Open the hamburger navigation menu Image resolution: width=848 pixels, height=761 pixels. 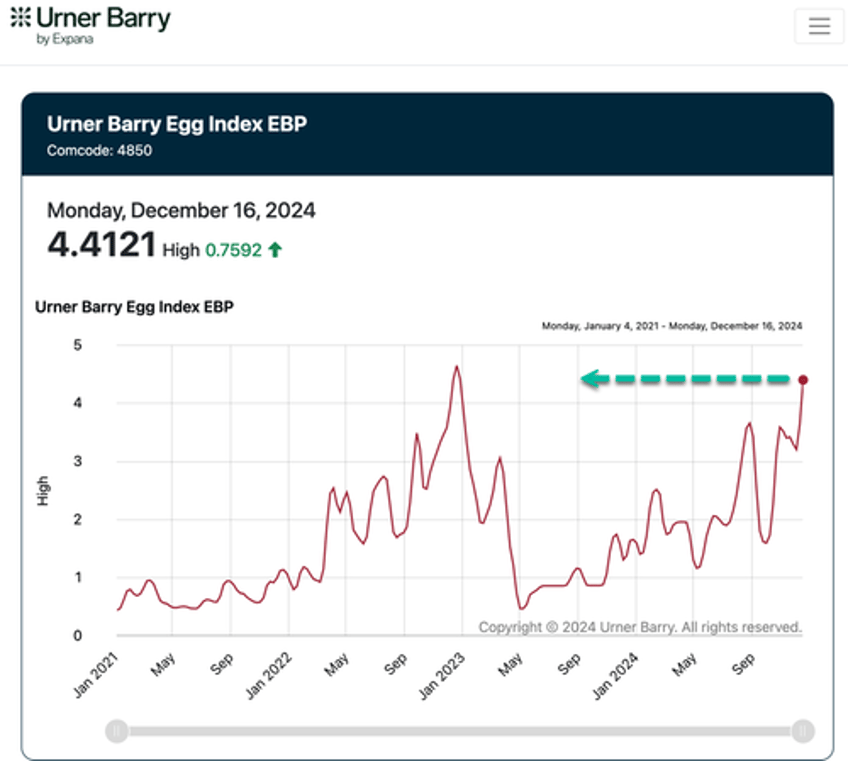pyautogui.click(x=819, y=25)
